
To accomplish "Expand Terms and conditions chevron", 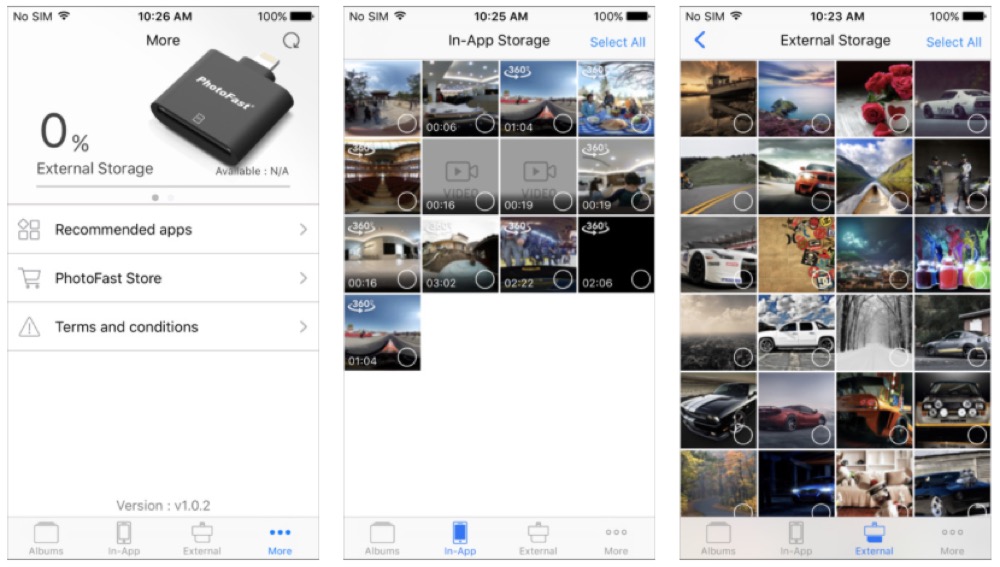I will click(x=304, y=327).
